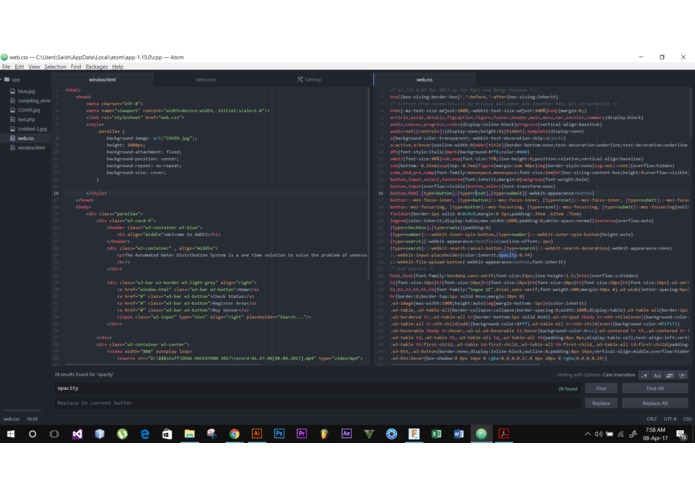Open Task View on the taskbar
The image size is (695, 494).
coord(55,434)
